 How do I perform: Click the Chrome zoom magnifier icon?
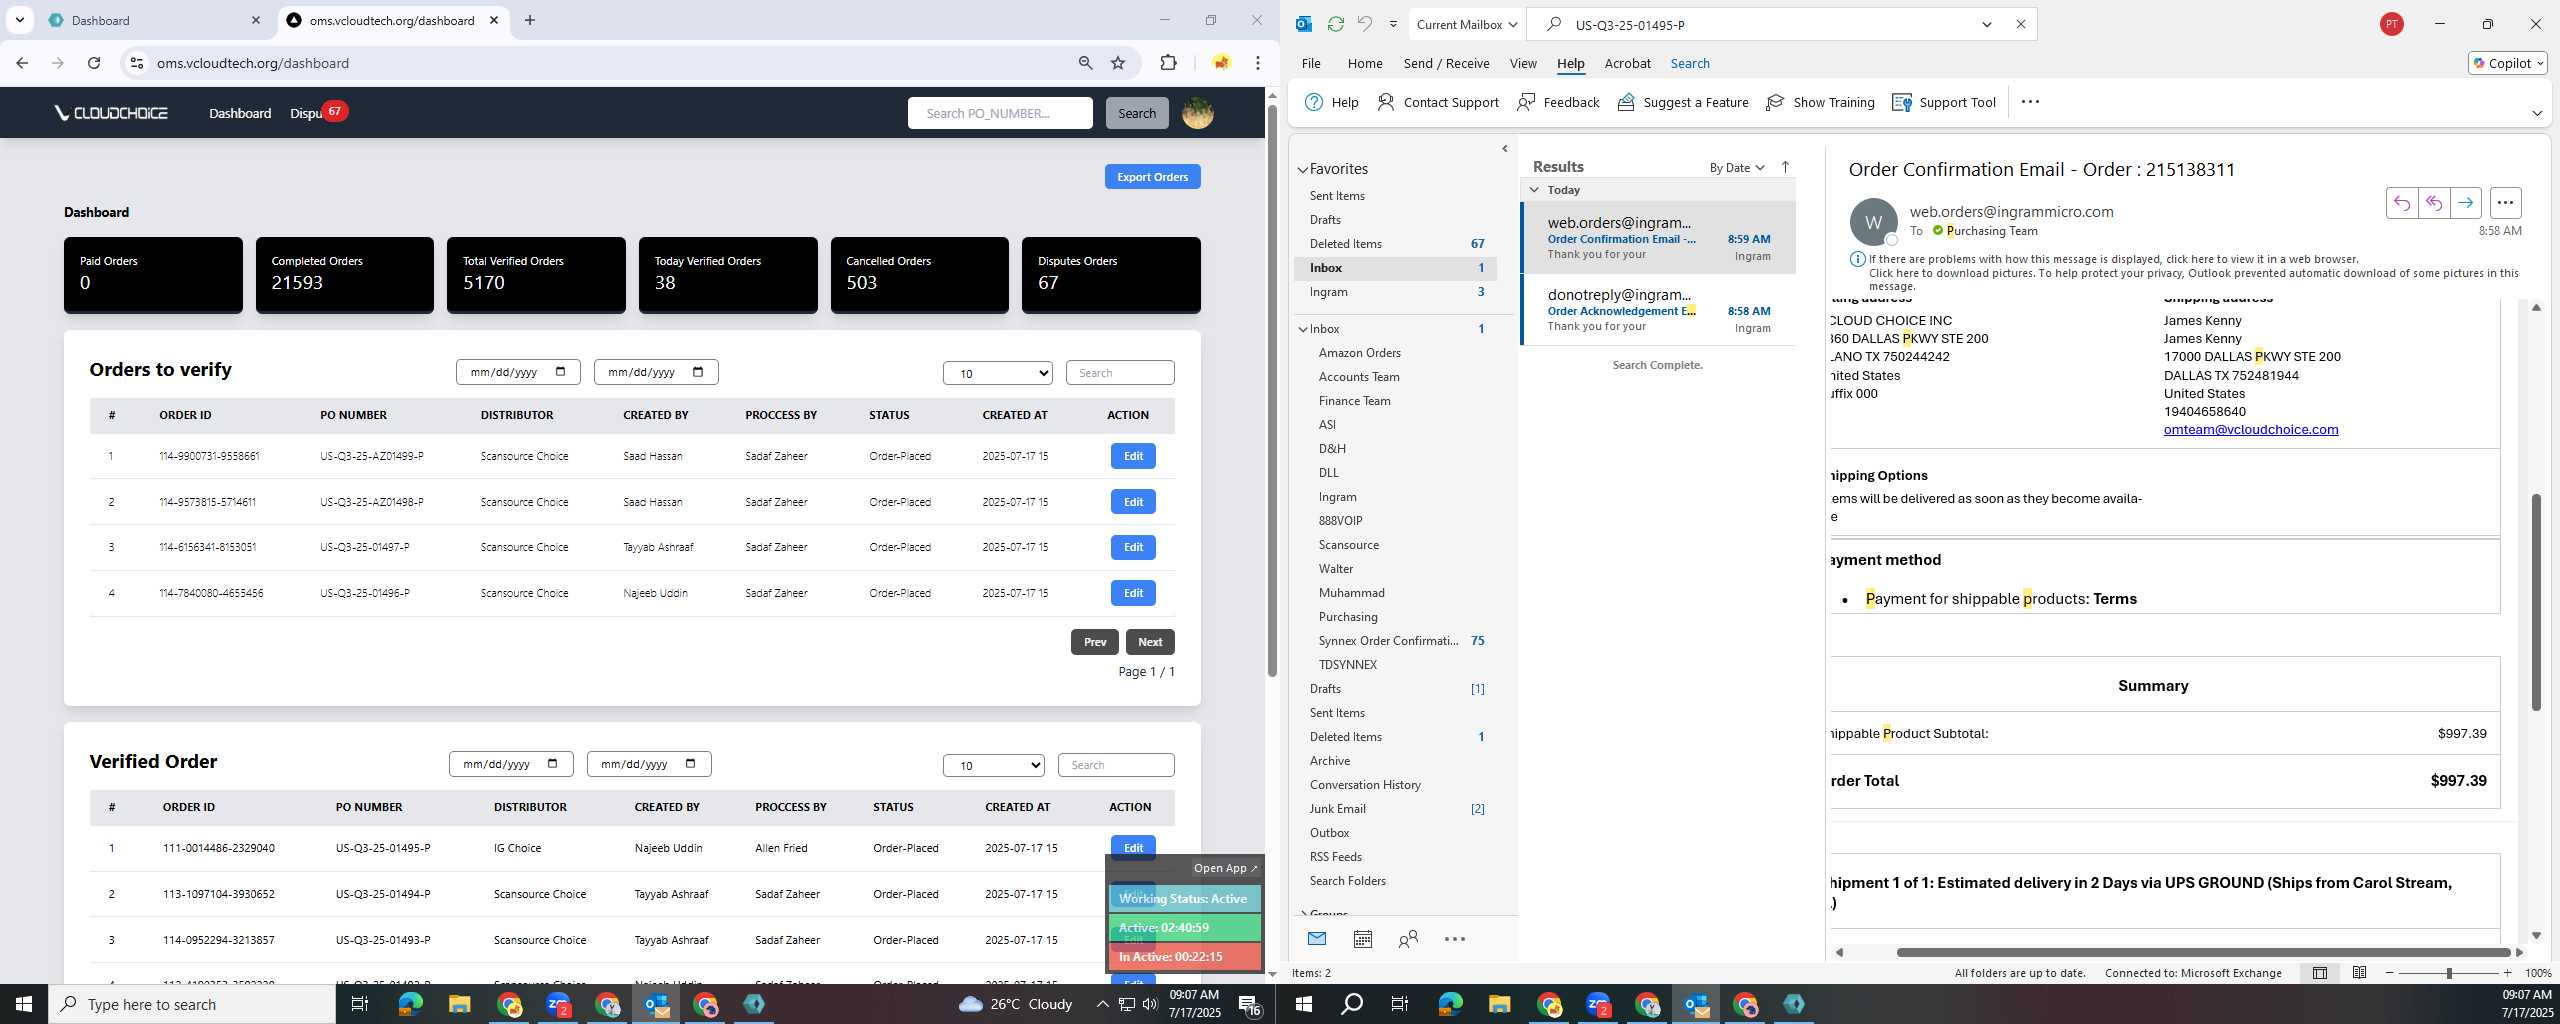click(1085, 63)
